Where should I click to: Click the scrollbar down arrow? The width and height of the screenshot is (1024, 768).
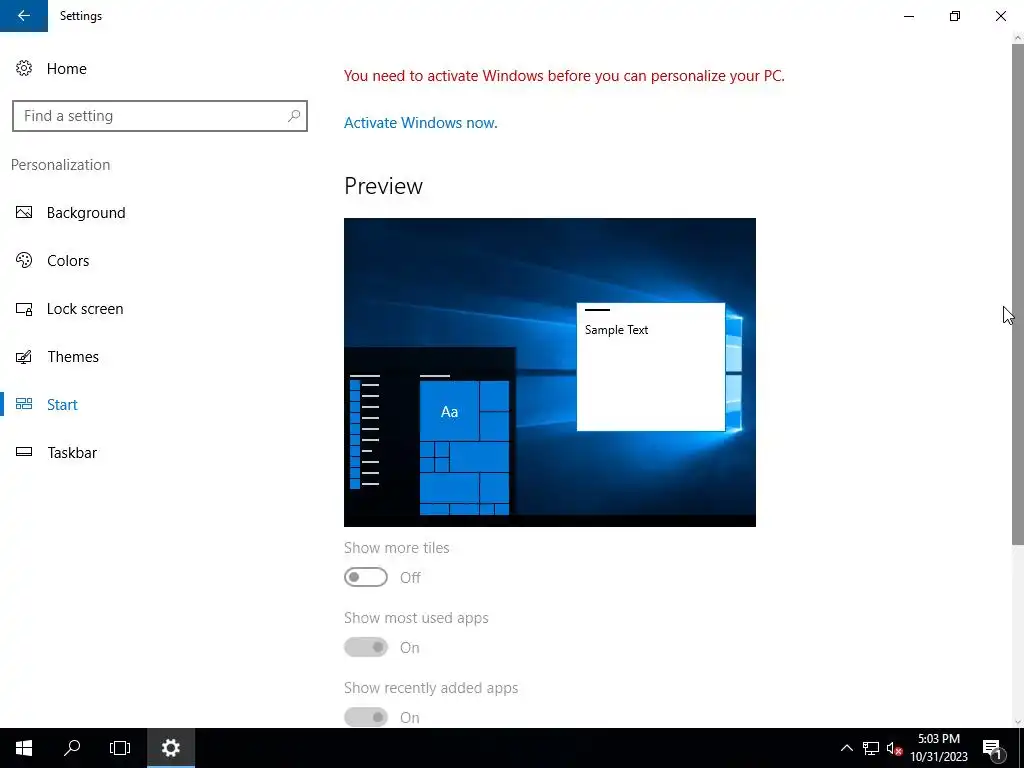click(x=1017, y=722)
